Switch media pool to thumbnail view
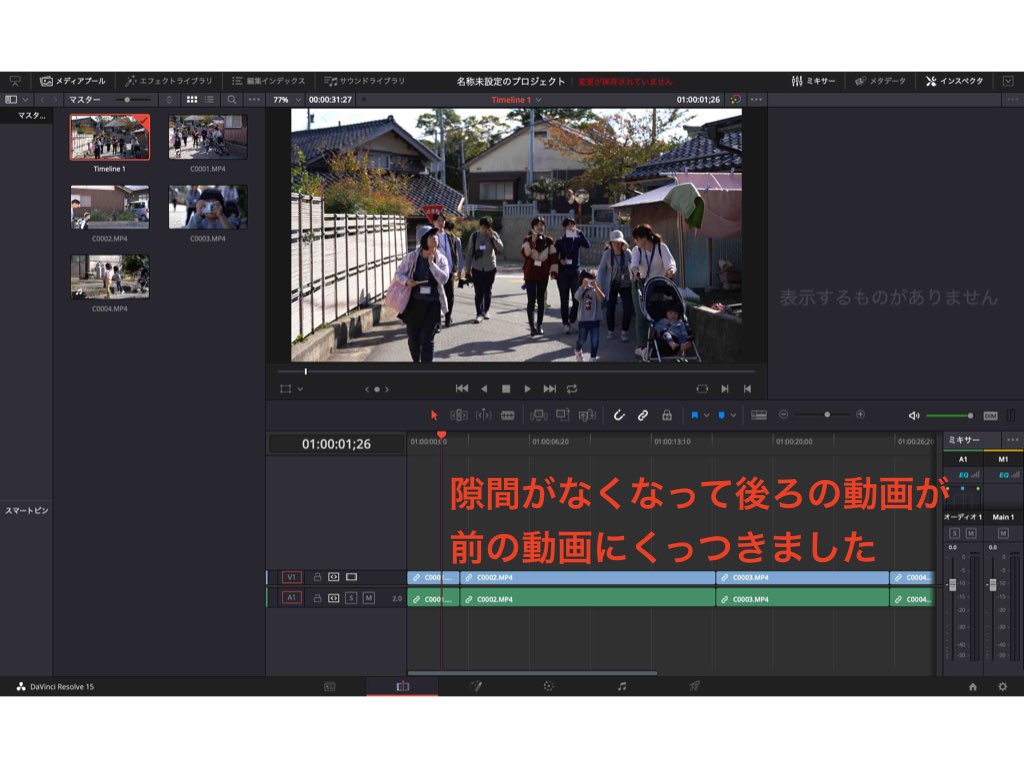 coord(192,99)
